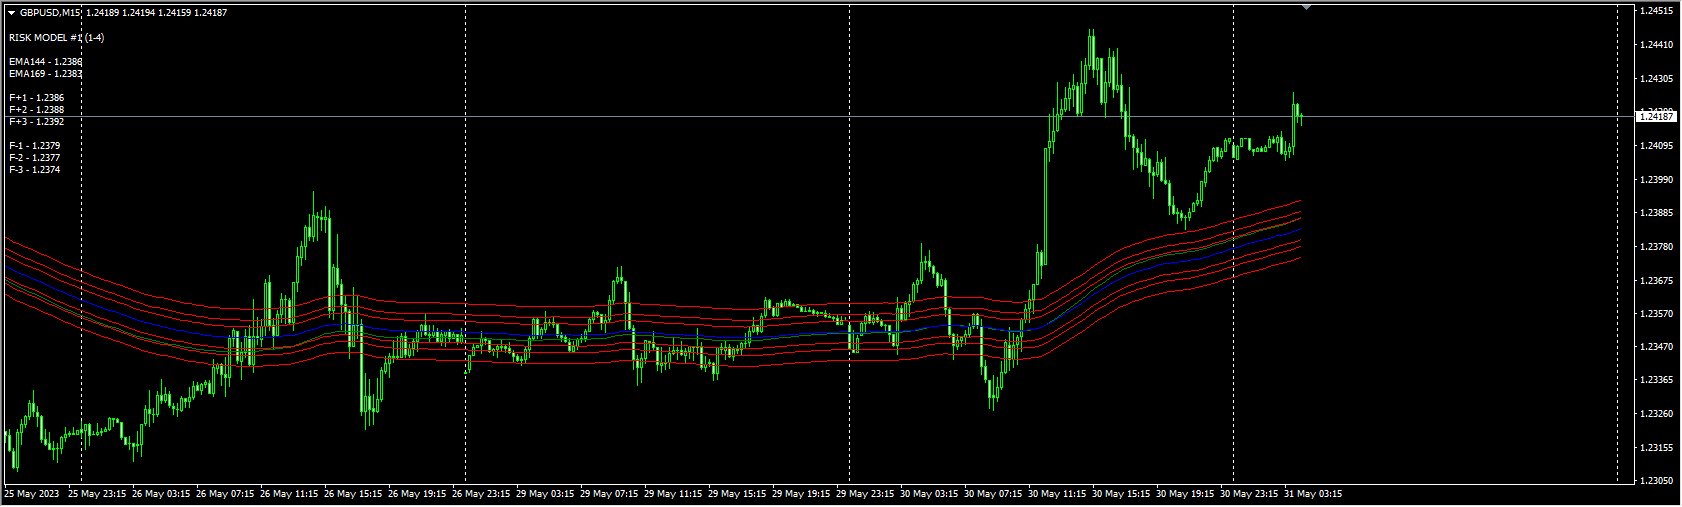This screenshot has width=1682, height=507.
Task: Click the 1.23155 price scale value
Action: pyautogui.click(x=1656, y=448)
